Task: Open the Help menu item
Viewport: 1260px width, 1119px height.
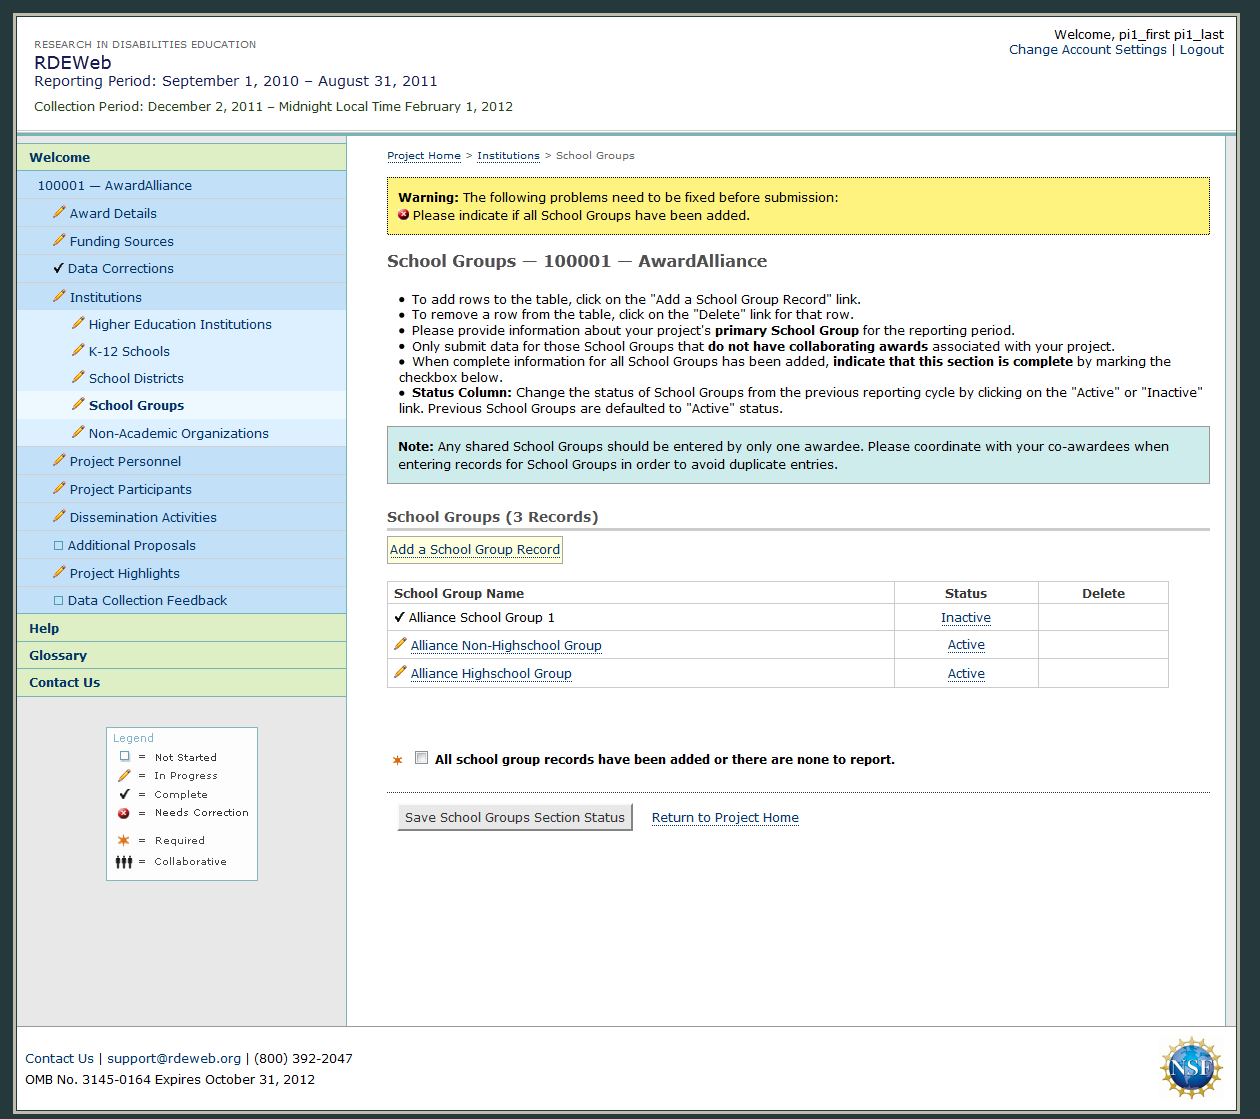Action: pos(44,628)
